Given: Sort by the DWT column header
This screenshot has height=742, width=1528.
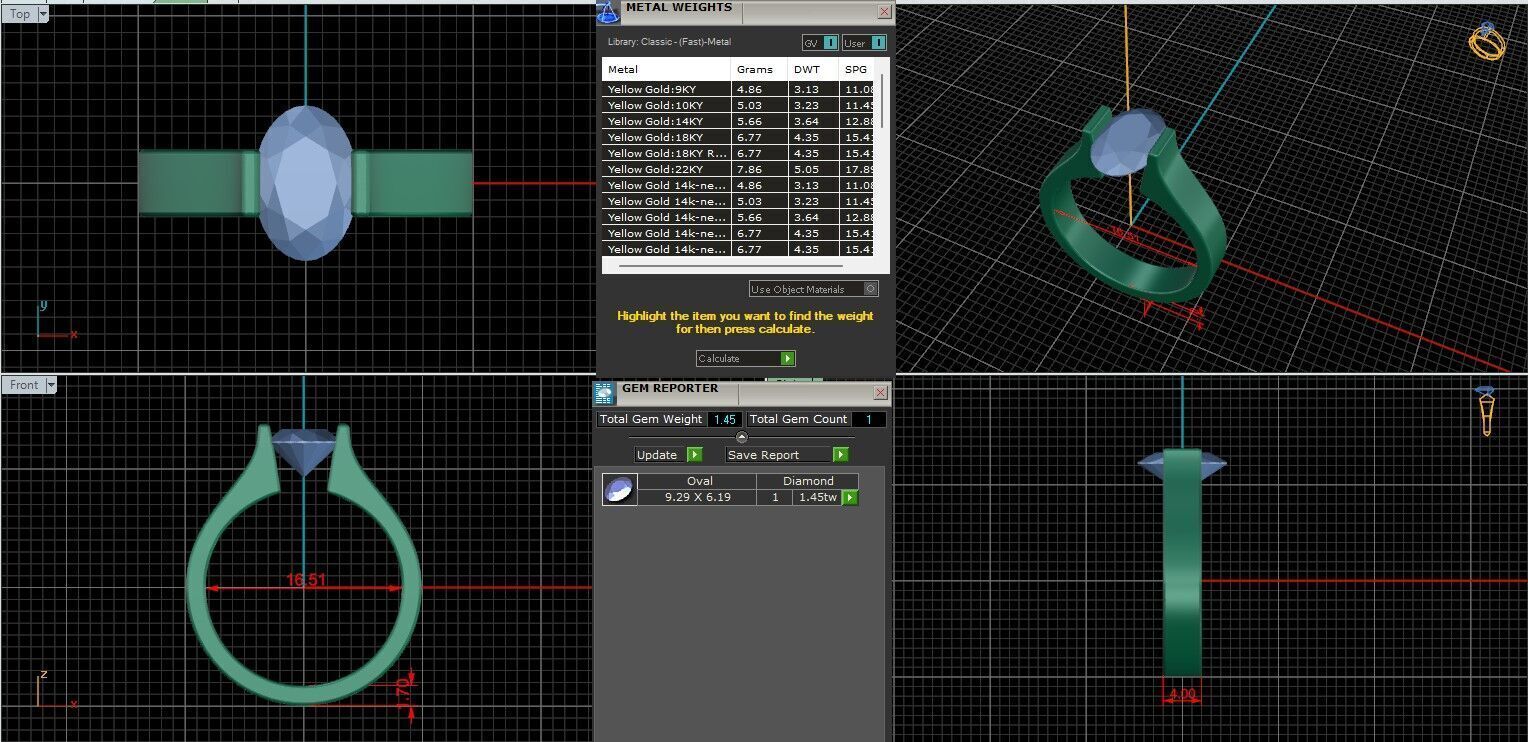Looking at the screenshot, I should click(812, 69).
